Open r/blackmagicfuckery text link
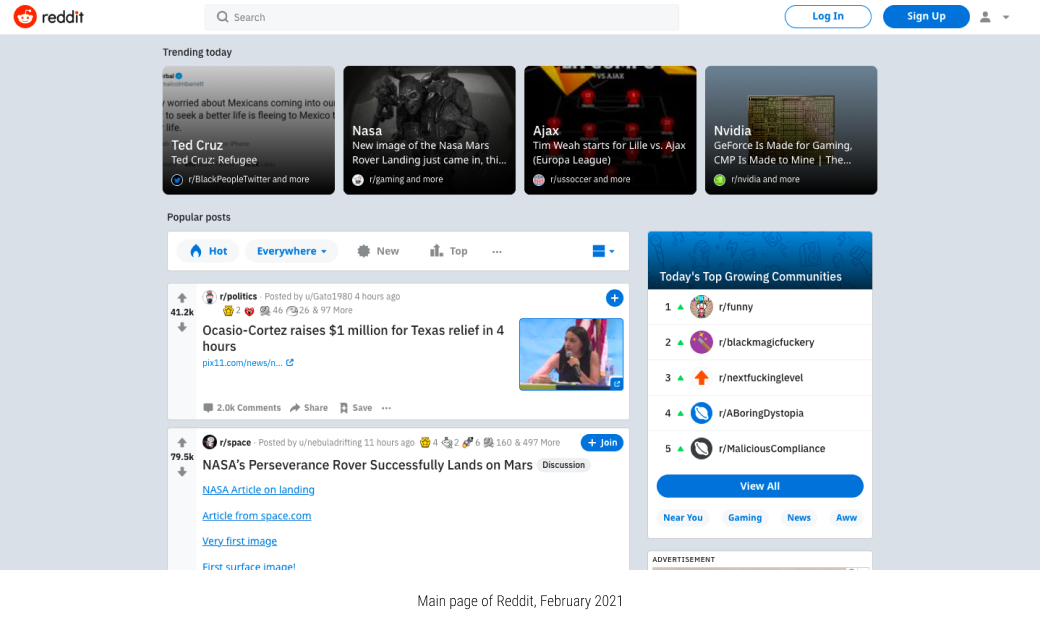This screenshot has width=1040, height=632. (767, 342)
